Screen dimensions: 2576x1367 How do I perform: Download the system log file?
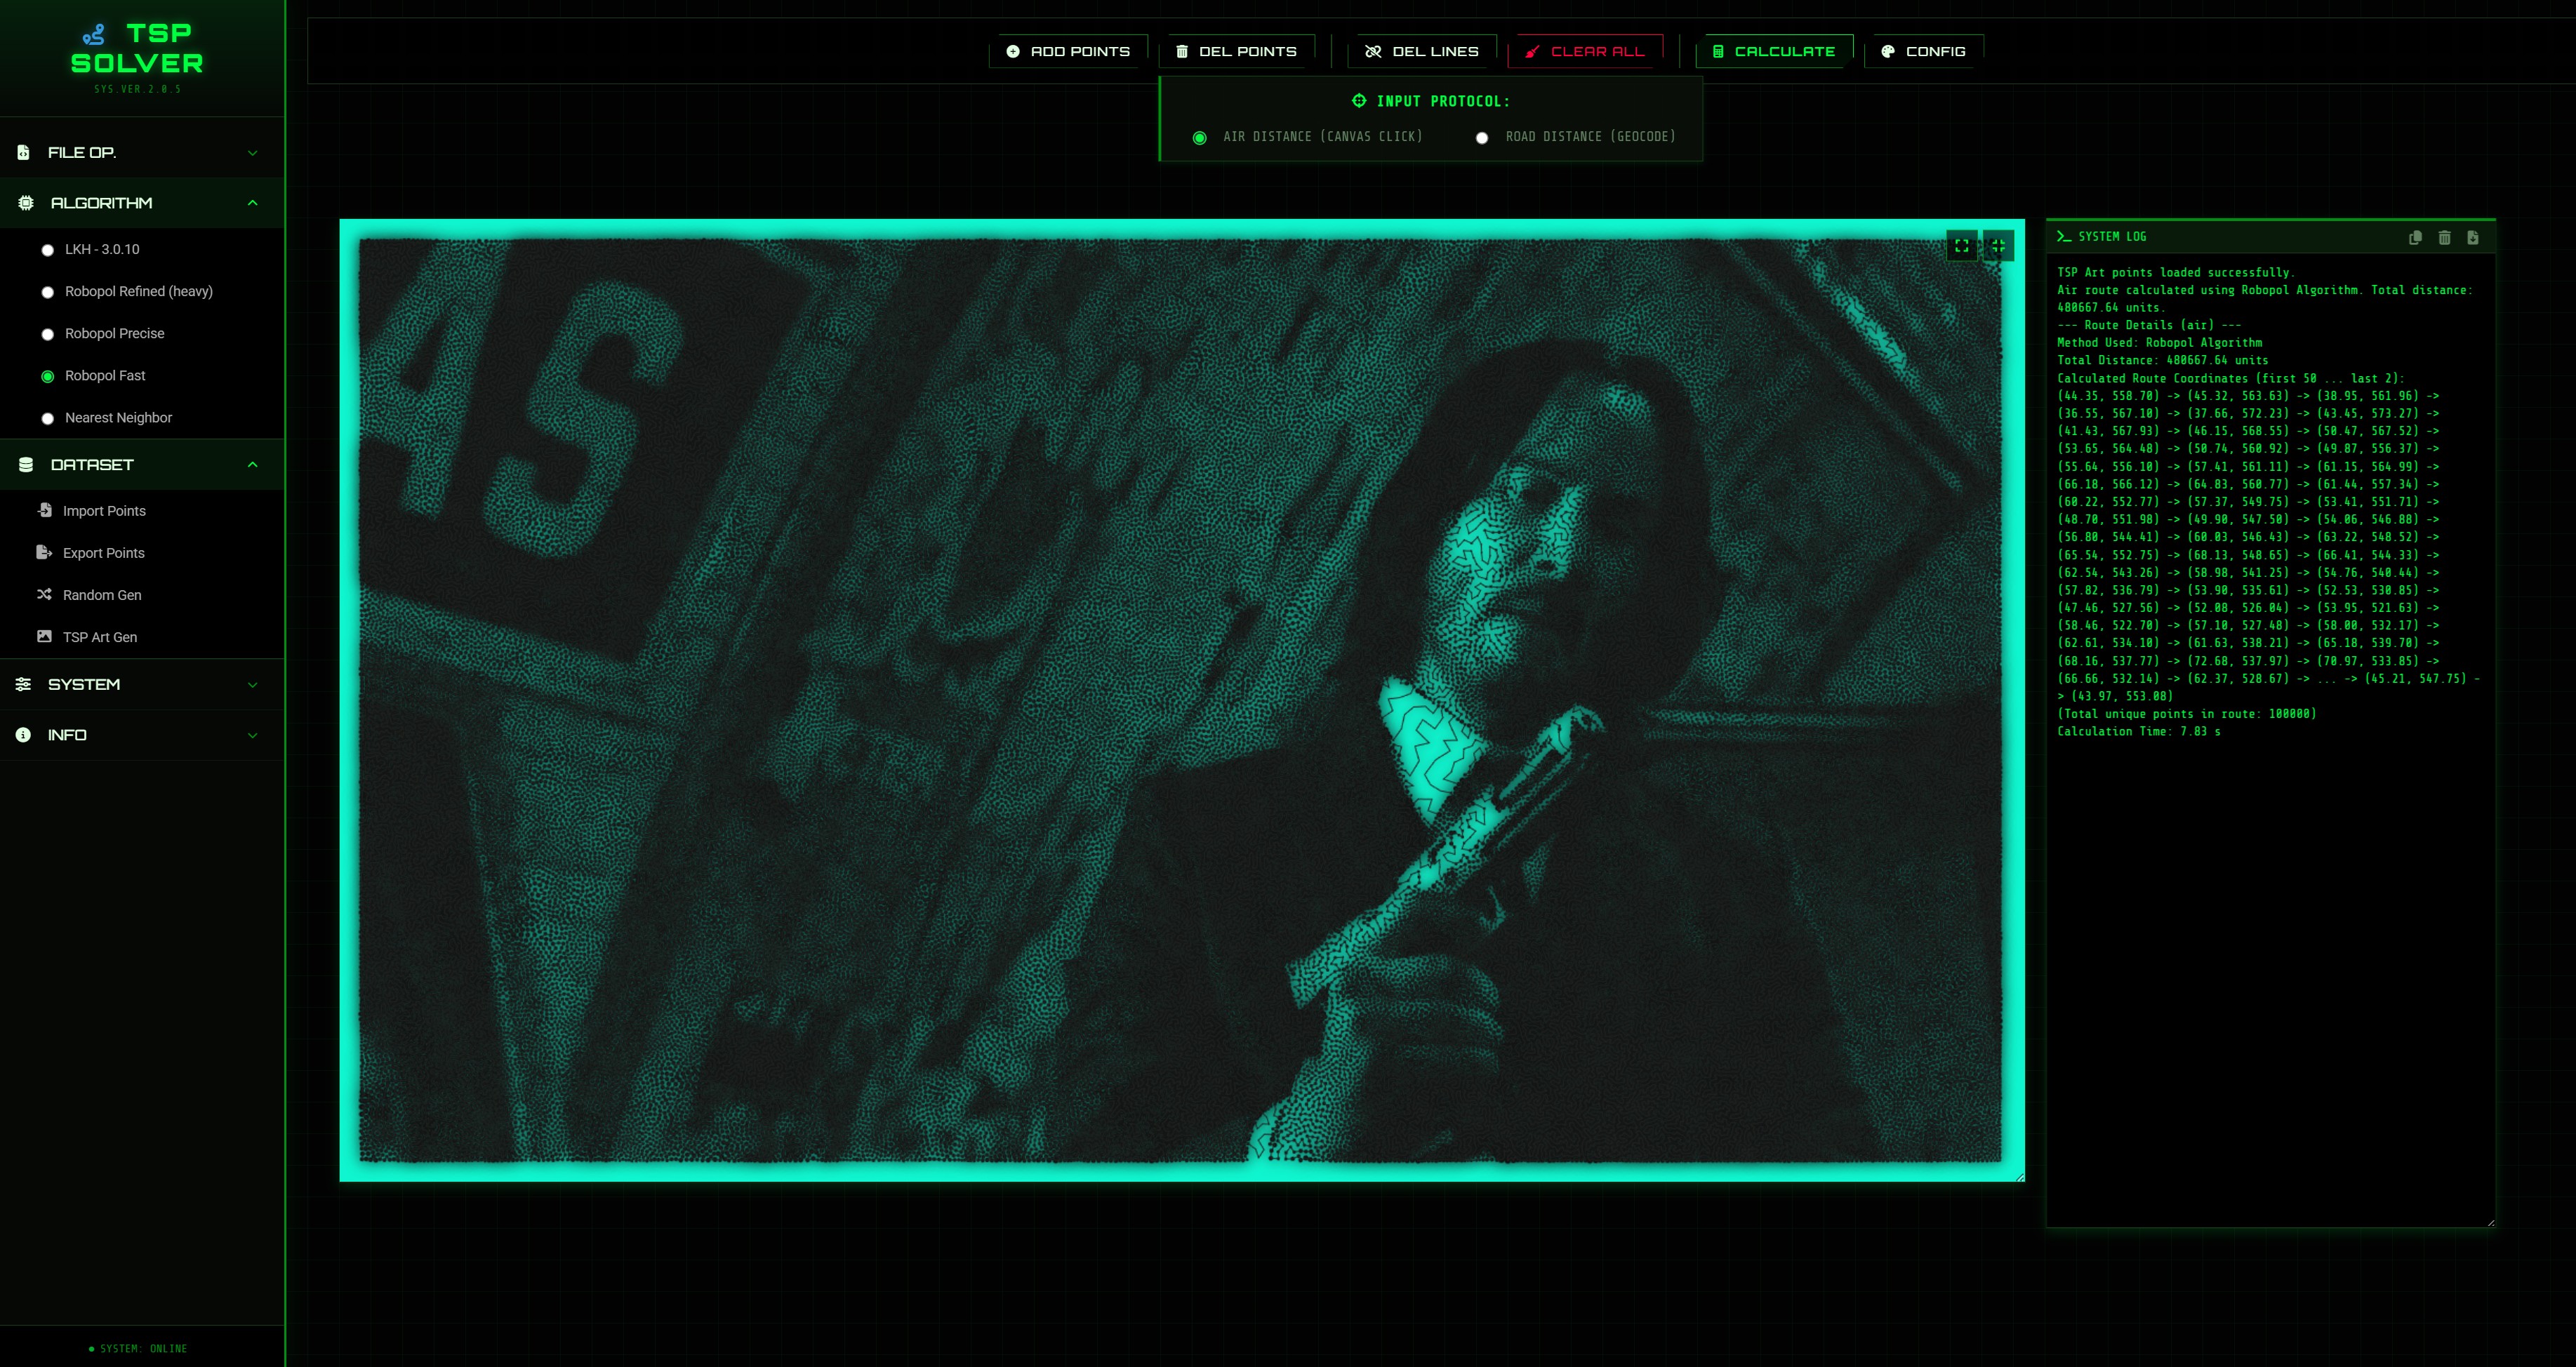tap(2473, 238)
